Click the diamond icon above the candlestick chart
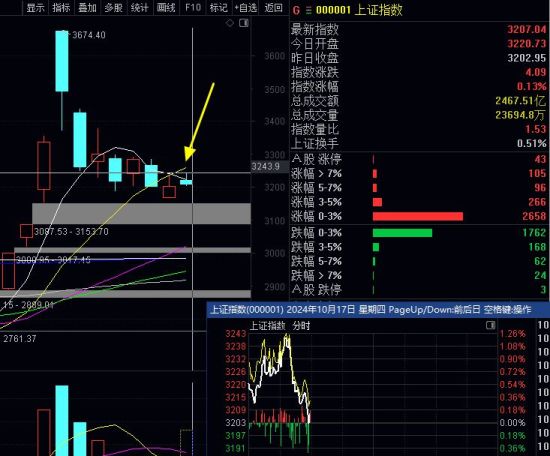 (230, 23)
